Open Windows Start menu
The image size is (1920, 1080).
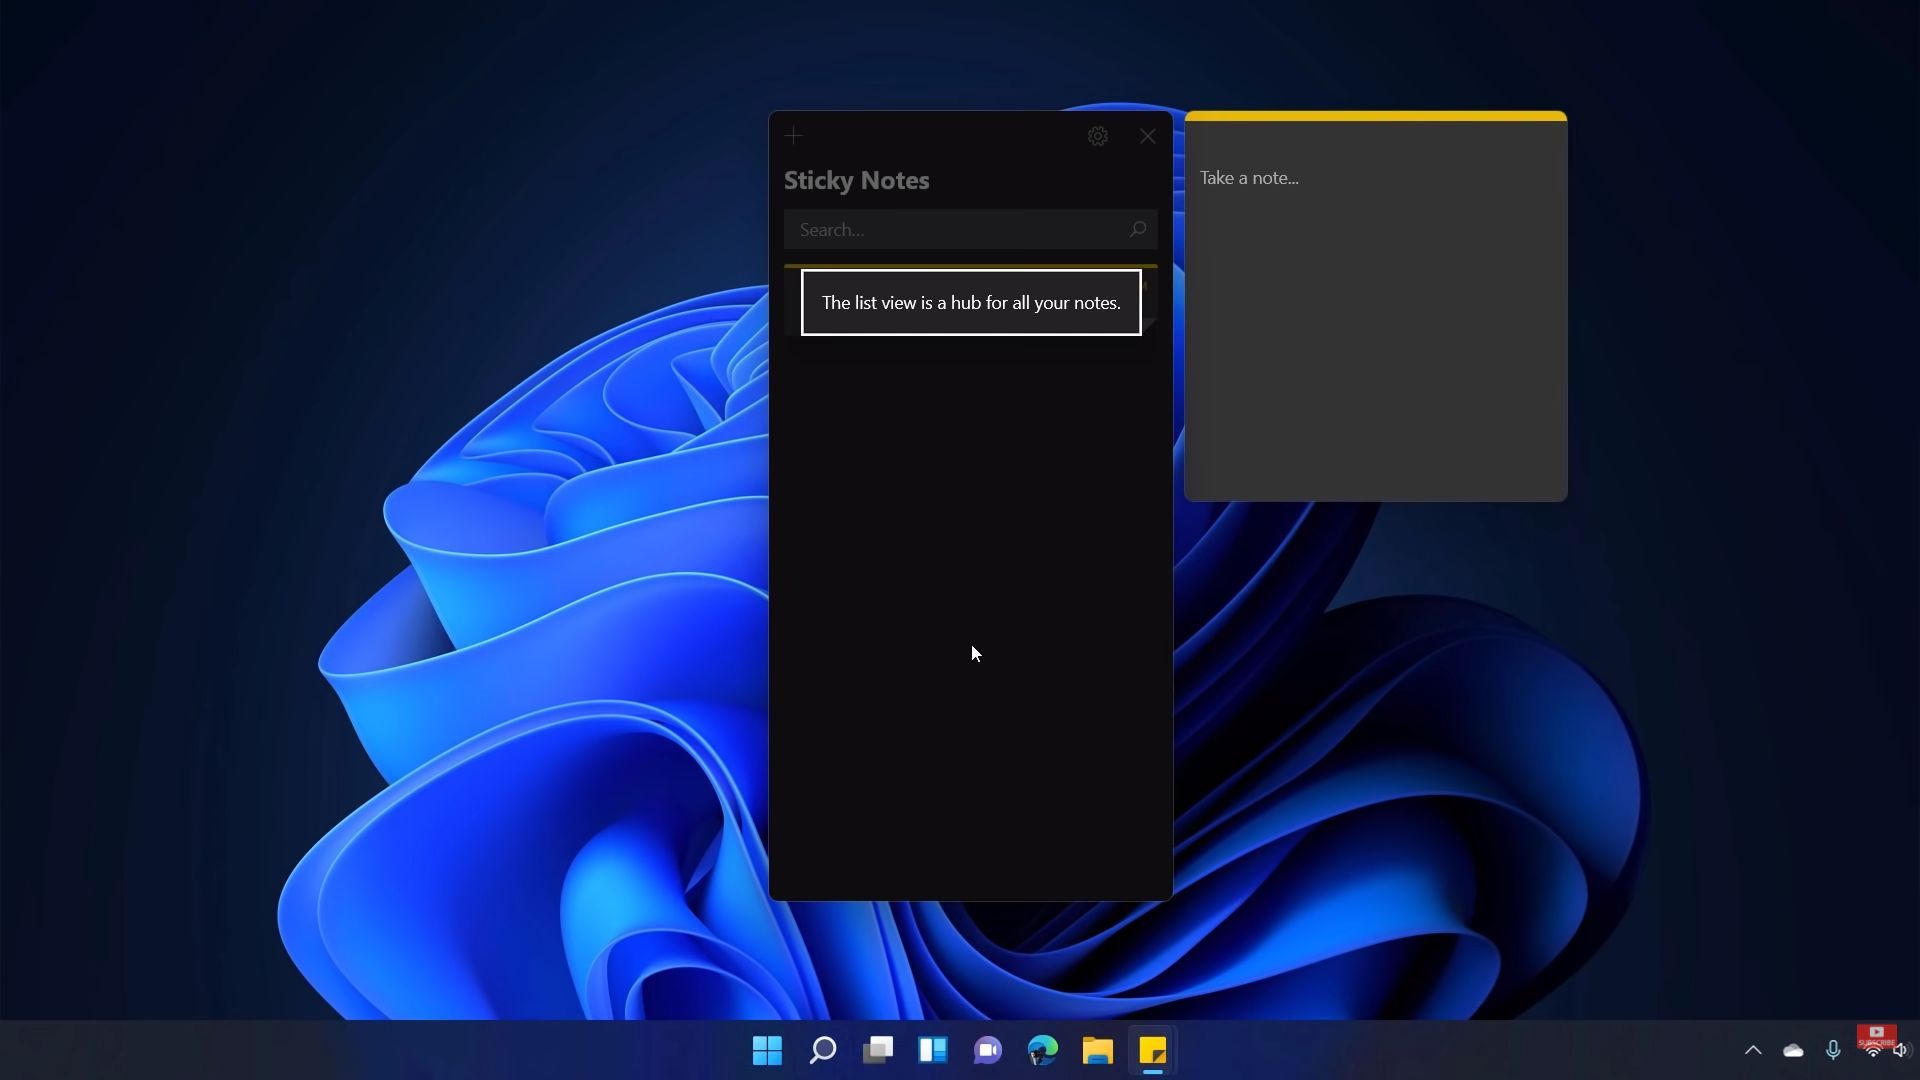tap(767, 1050)
